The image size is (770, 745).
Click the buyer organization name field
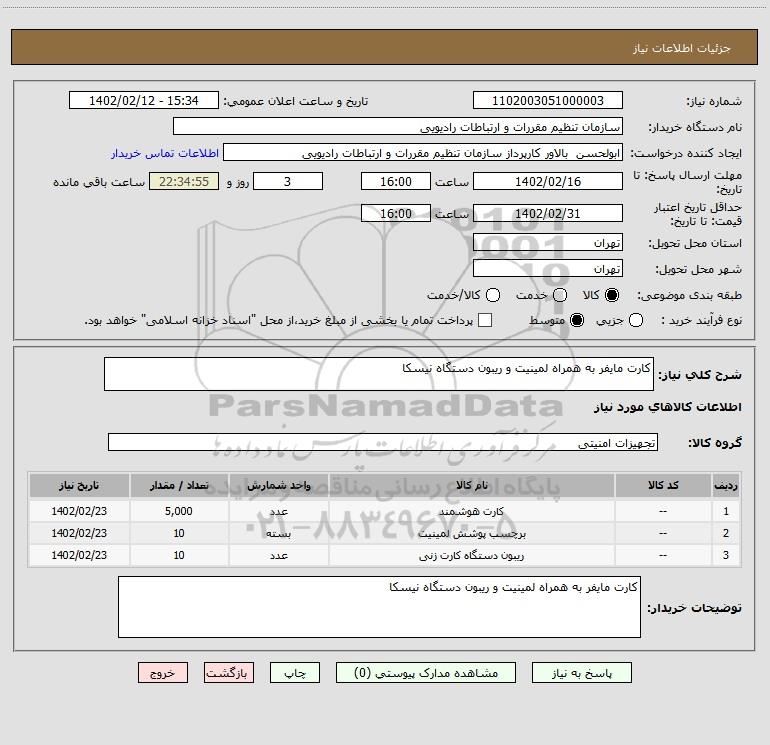[x=398, y=126]
